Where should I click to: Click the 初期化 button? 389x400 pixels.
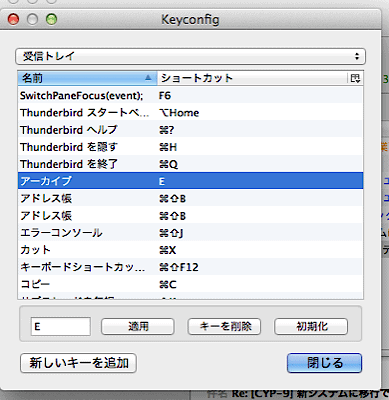(311, 326)
